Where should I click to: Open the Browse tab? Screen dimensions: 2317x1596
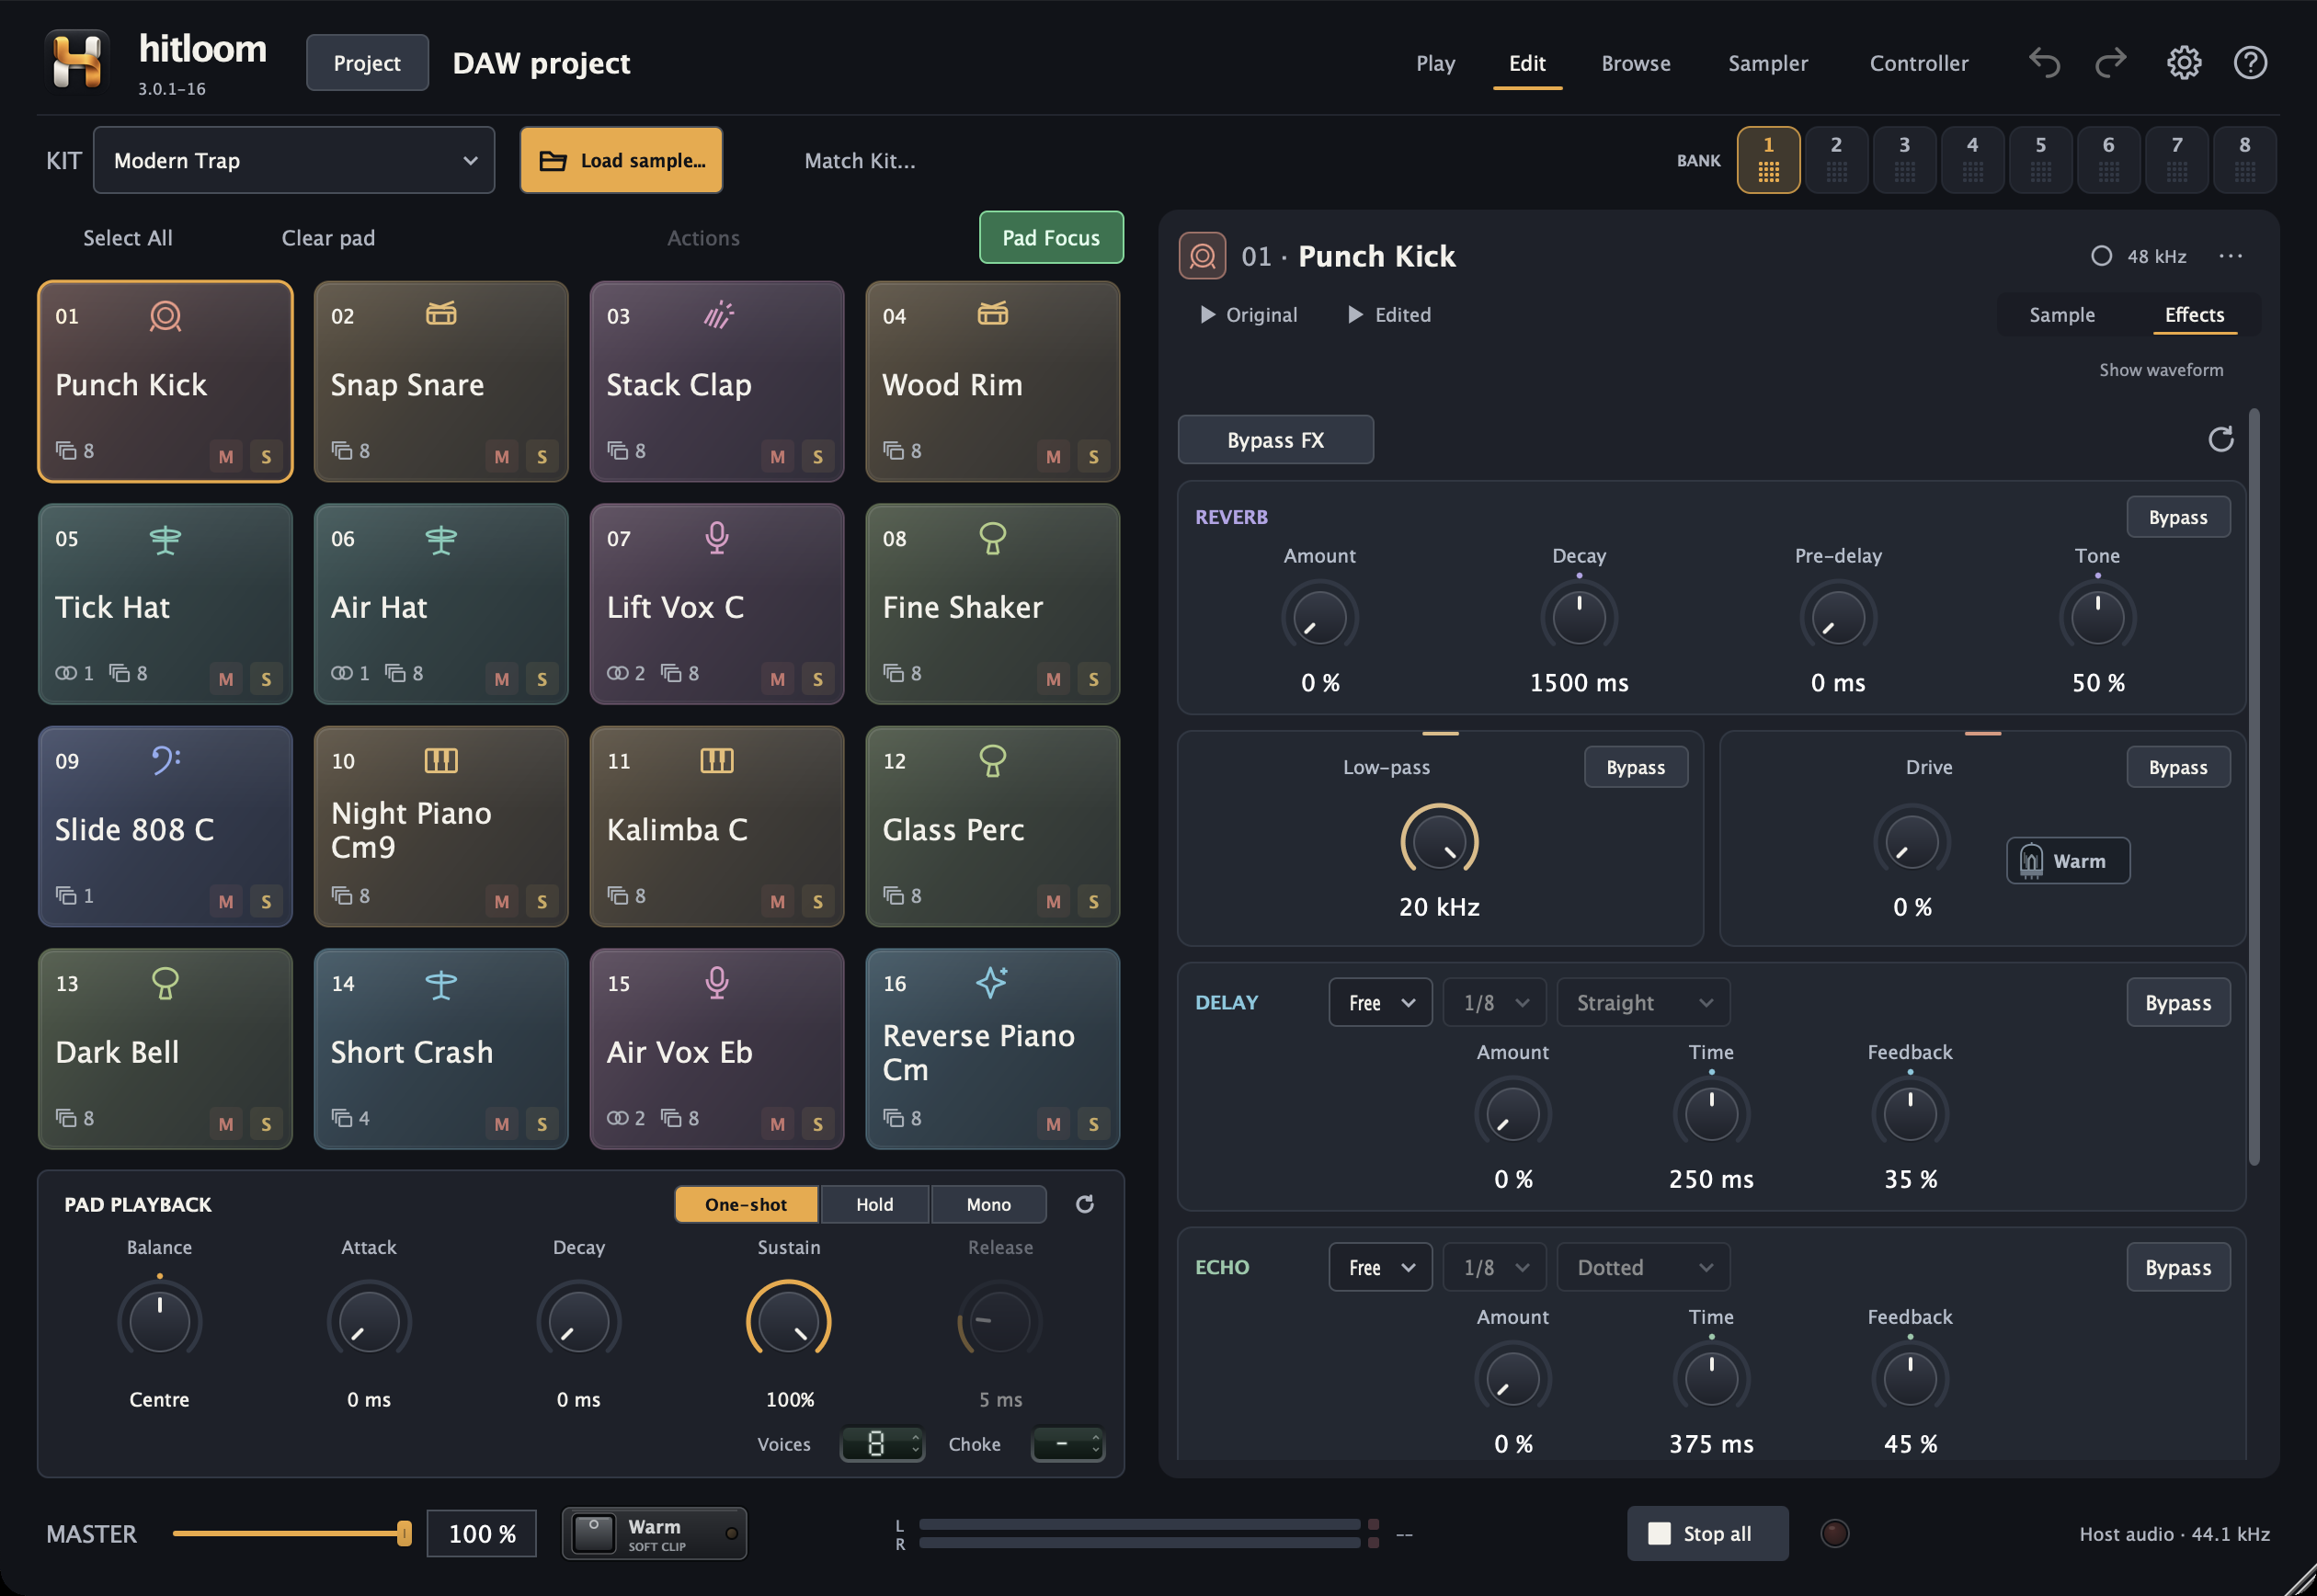click(x=1635, y=63)
